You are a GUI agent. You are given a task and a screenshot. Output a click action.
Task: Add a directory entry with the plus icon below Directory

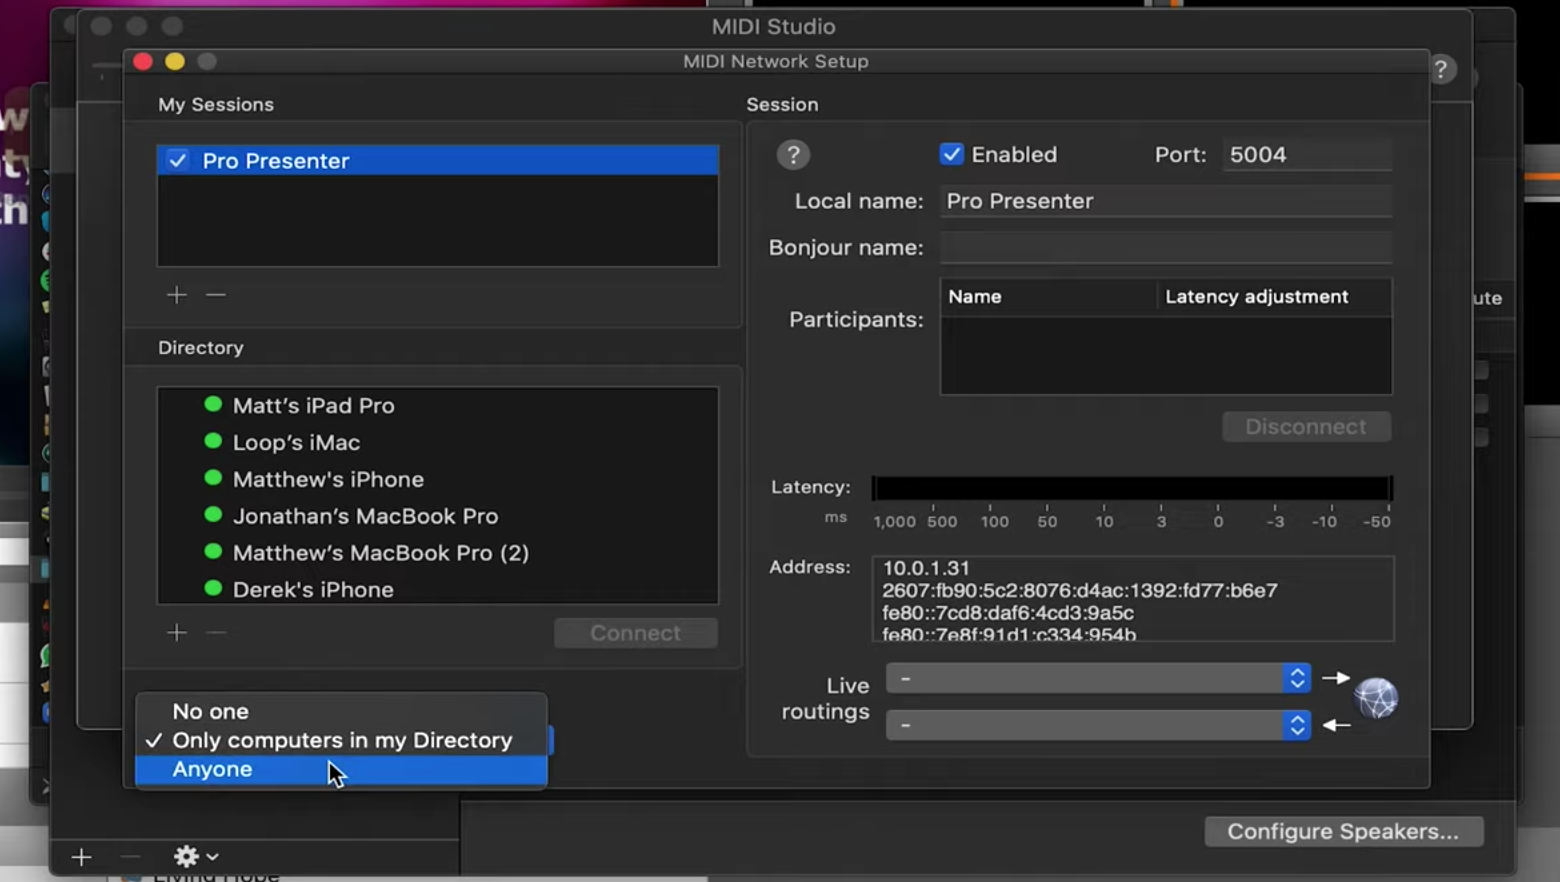177,633
